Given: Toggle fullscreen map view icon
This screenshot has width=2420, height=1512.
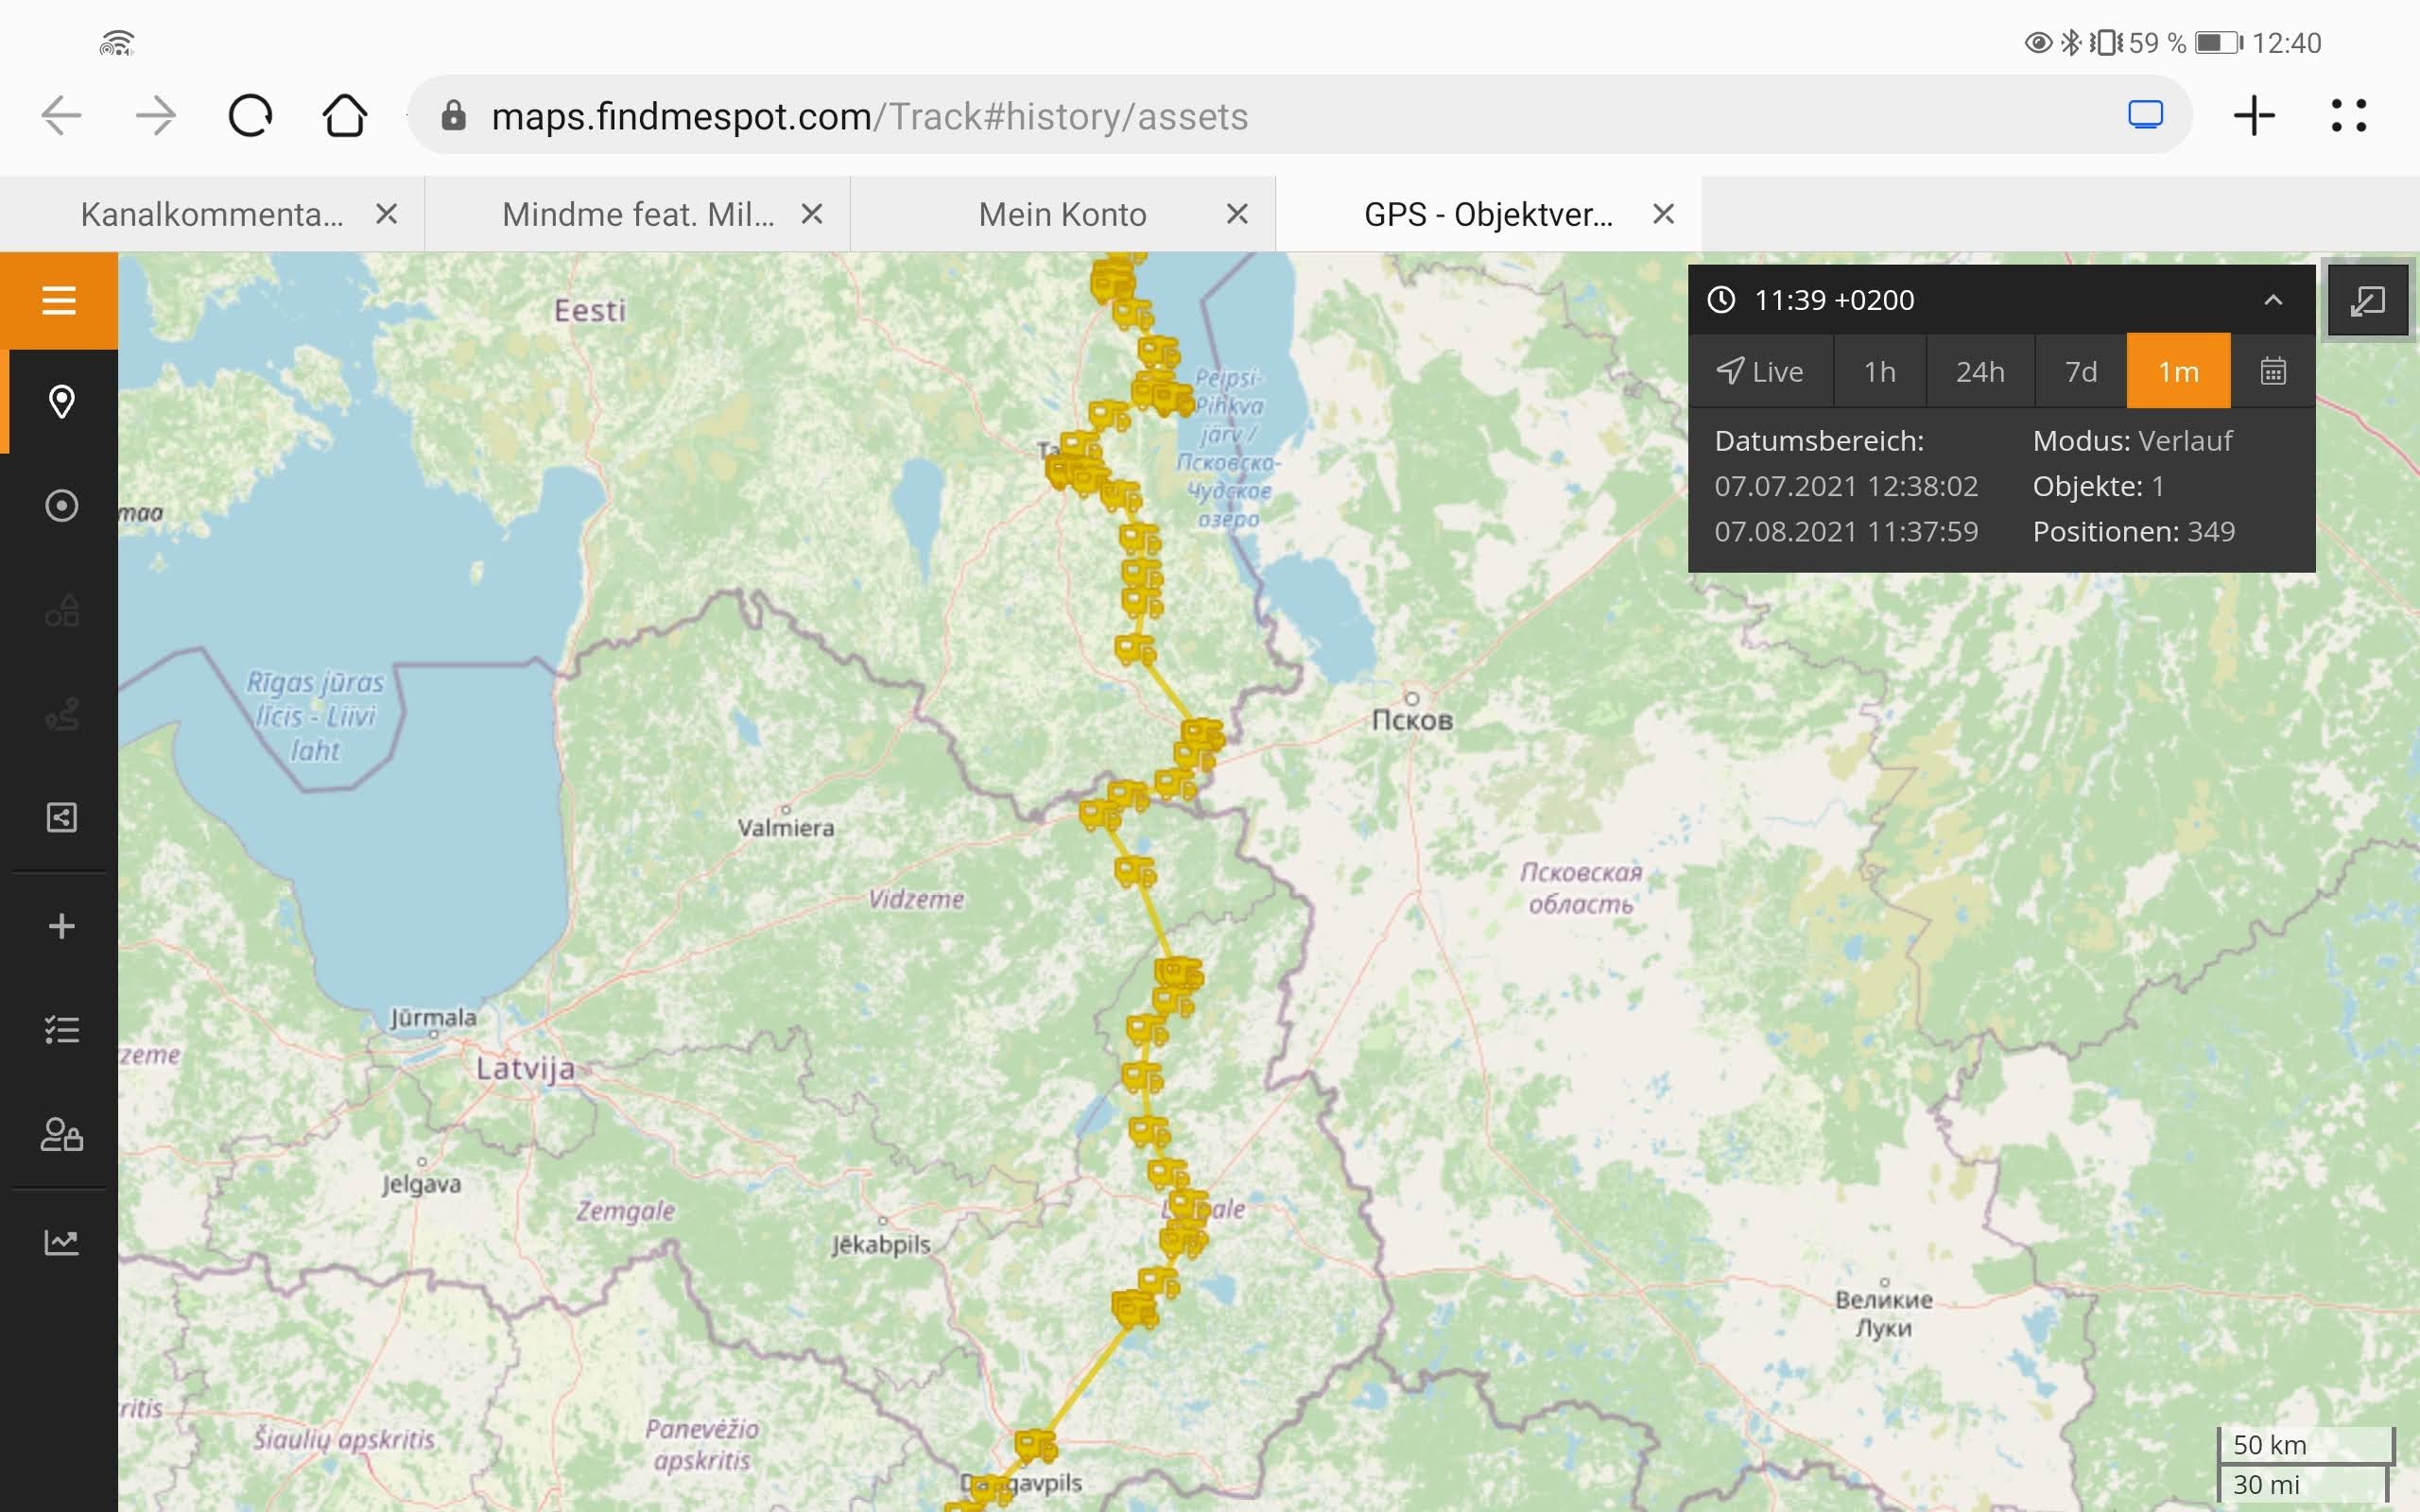Looking at the screenshot, I should tap(2367, 301).
